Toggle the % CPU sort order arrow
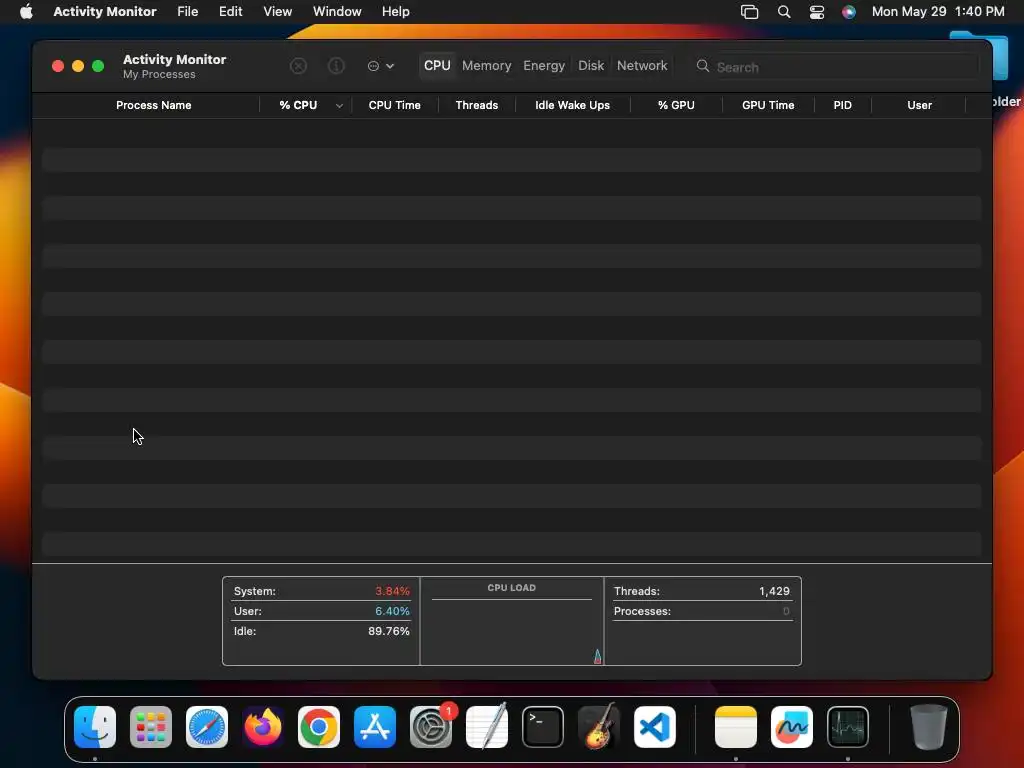Image resolution: width=1024 pixels, height=768 pixels. pyautogui.click(x=340, y=105)
